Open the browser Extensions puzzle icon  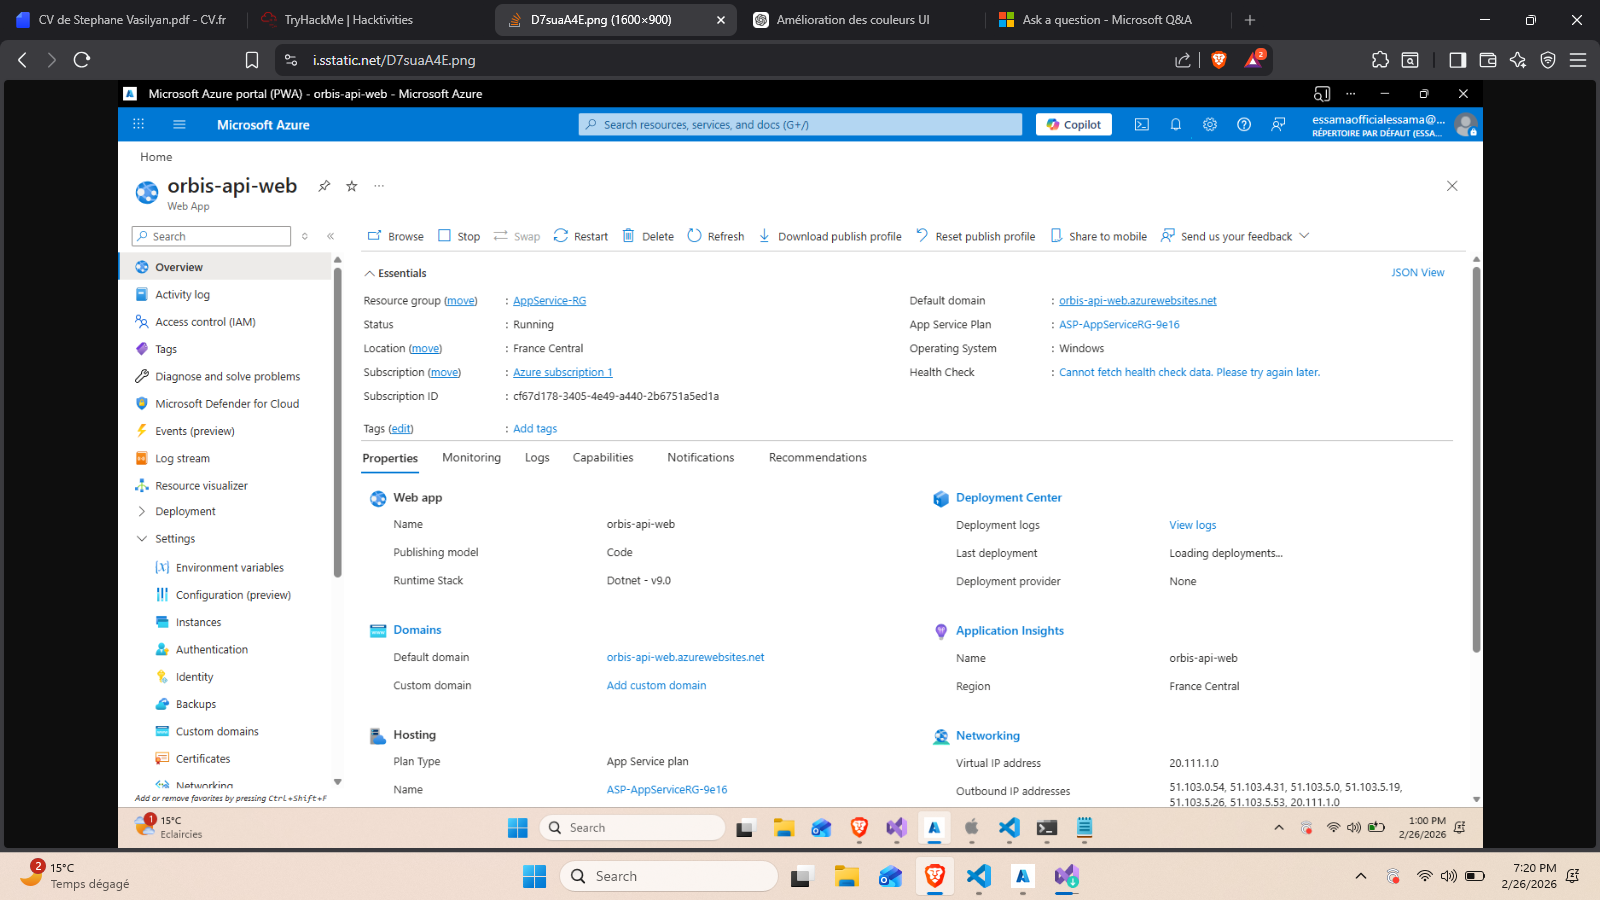click(1380, 60)
